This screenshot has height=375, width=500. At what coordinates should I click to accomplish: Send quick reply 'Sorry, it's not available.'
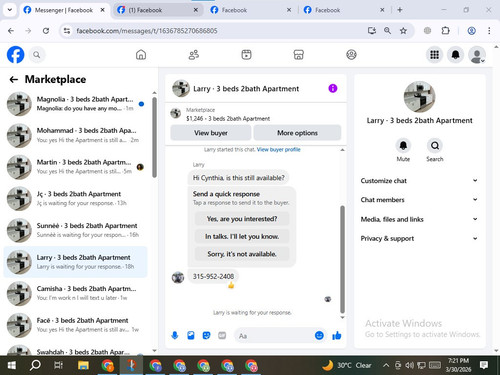(242, 254)
